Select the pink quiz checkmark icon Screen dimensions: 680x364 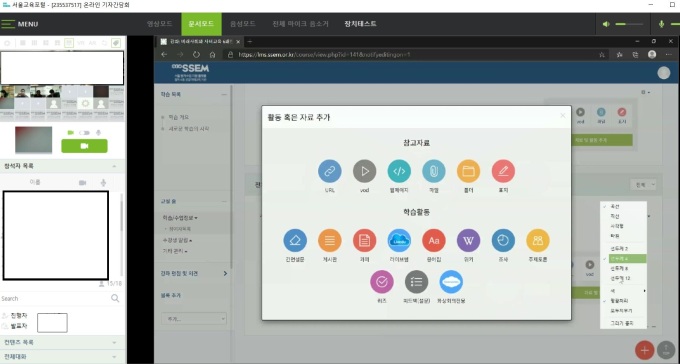pos(382,282)
